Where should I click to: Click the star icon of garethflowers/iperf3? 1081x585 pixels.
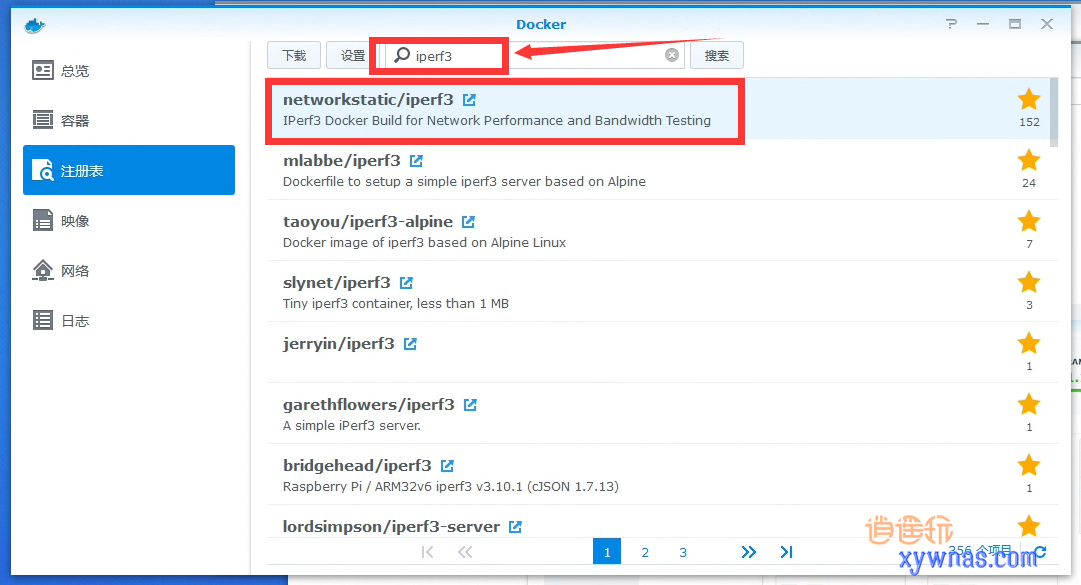[1029, 404]
